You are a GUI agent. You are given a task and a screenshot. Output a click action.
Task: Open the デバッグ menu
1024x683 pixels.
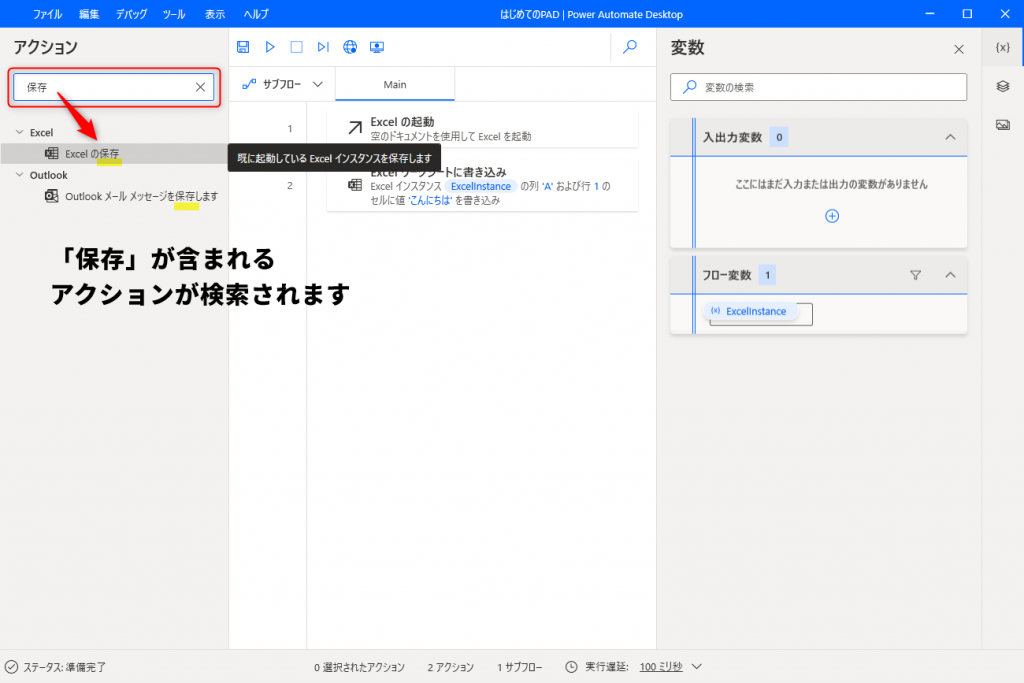click(x=131, y=14)
